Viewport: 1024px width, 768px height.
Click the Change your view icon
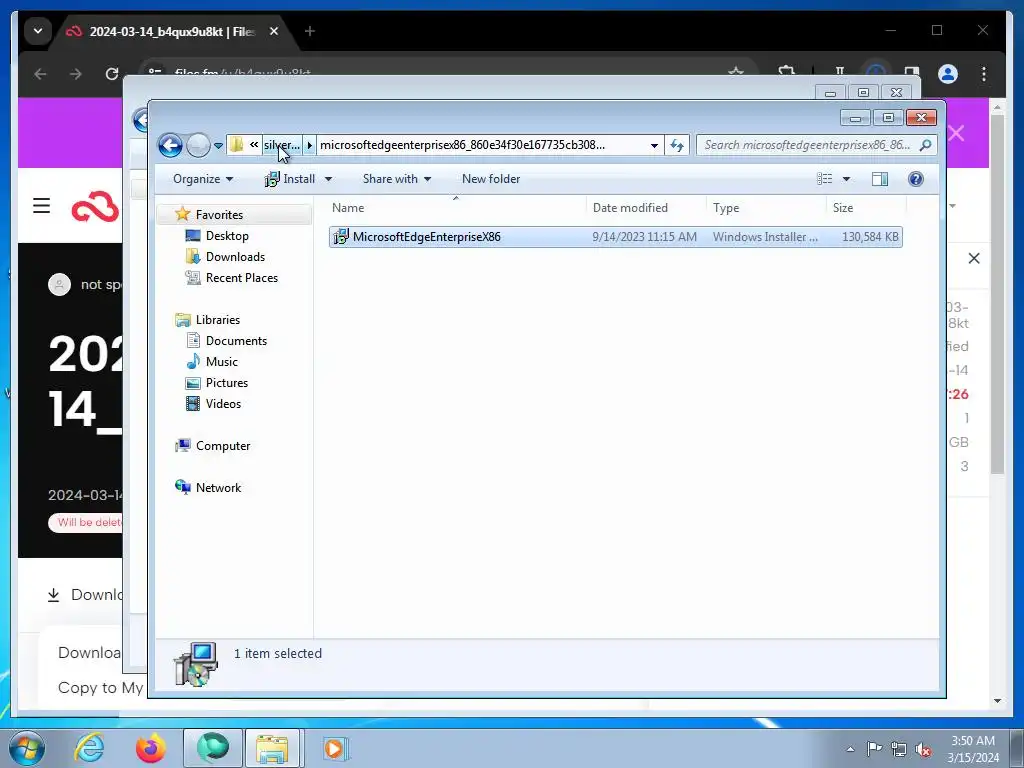point(825,179)
